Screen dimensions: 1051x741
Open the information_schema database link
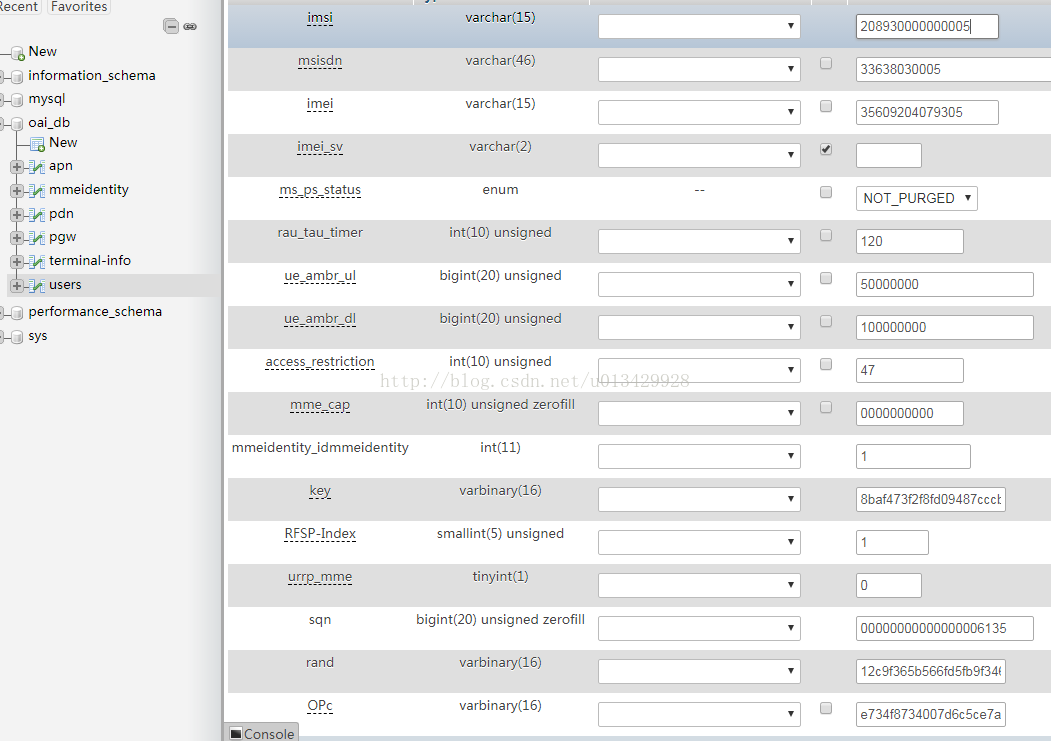tap(92, 76)
